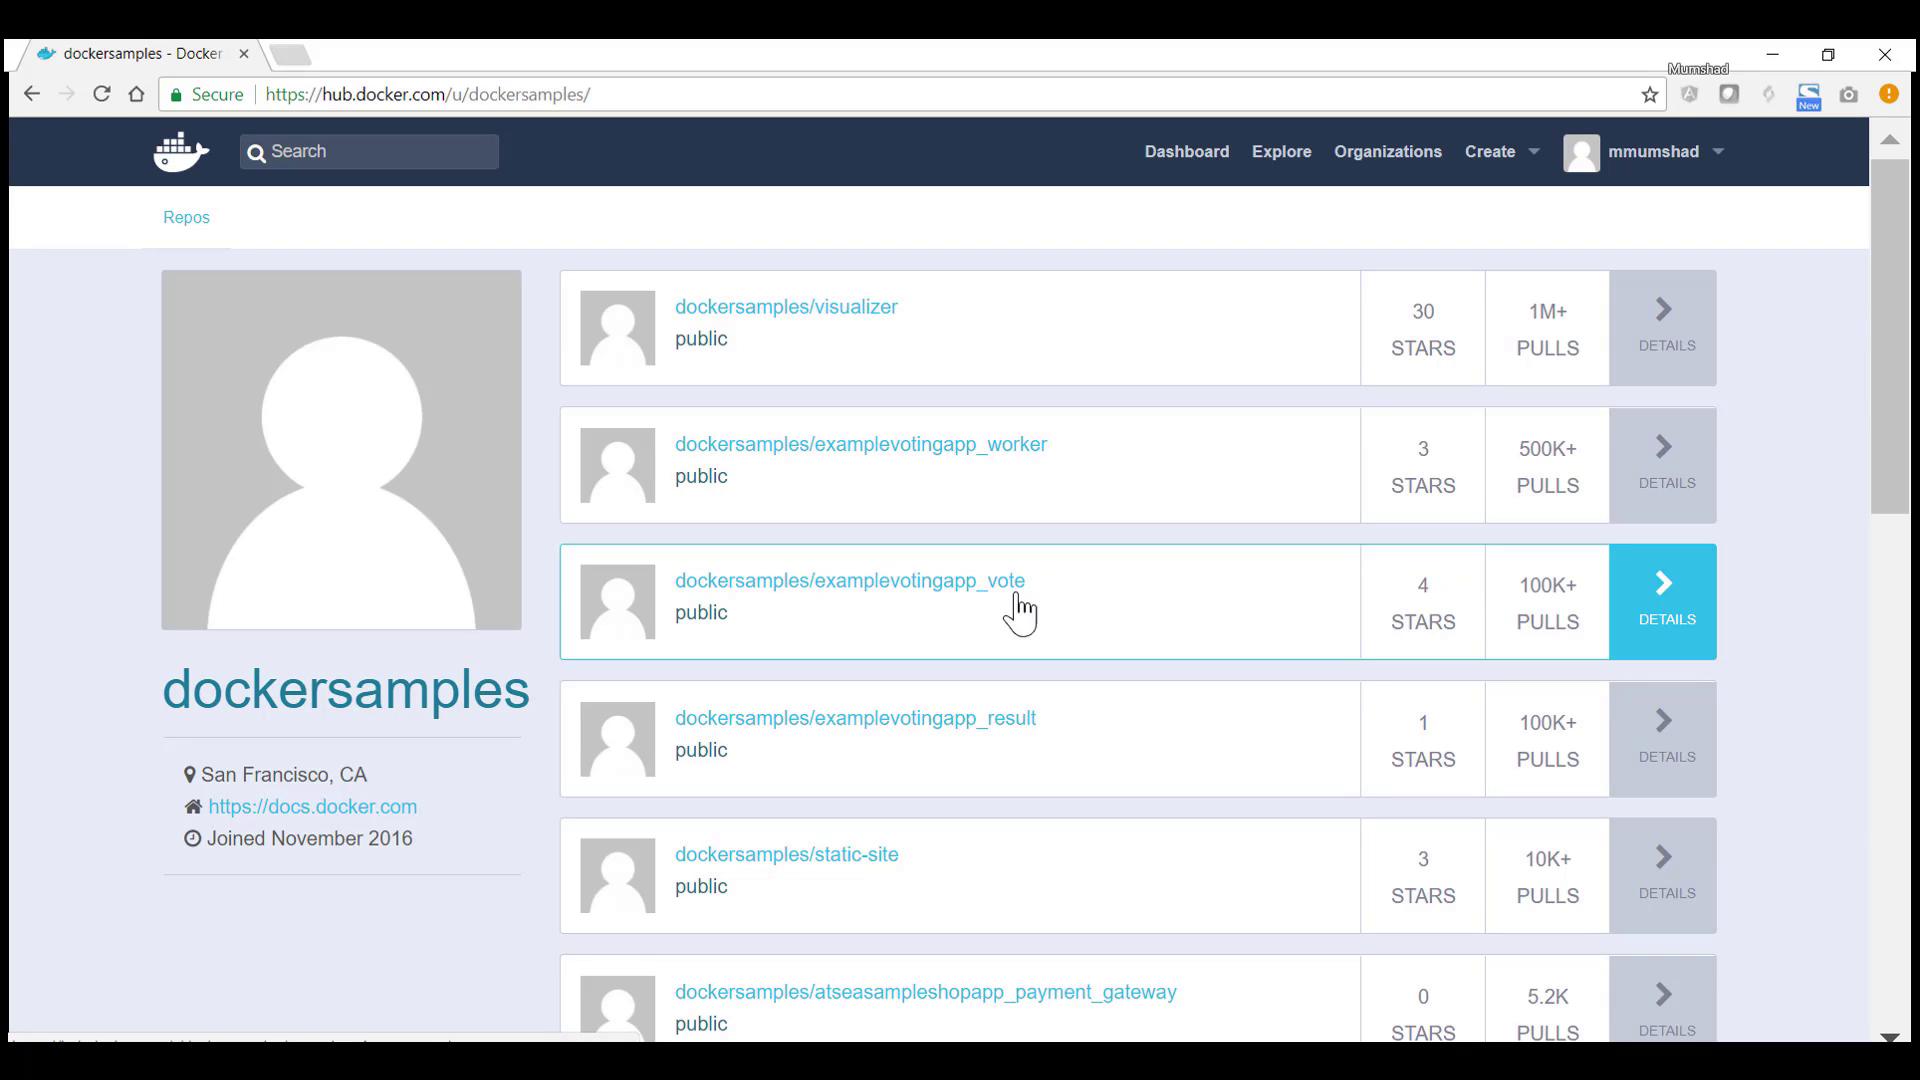The height and width of the screenshot is (1080, 1920).
Task: Click the dockersamples profile avatar image
Action: tap(341, 450)
